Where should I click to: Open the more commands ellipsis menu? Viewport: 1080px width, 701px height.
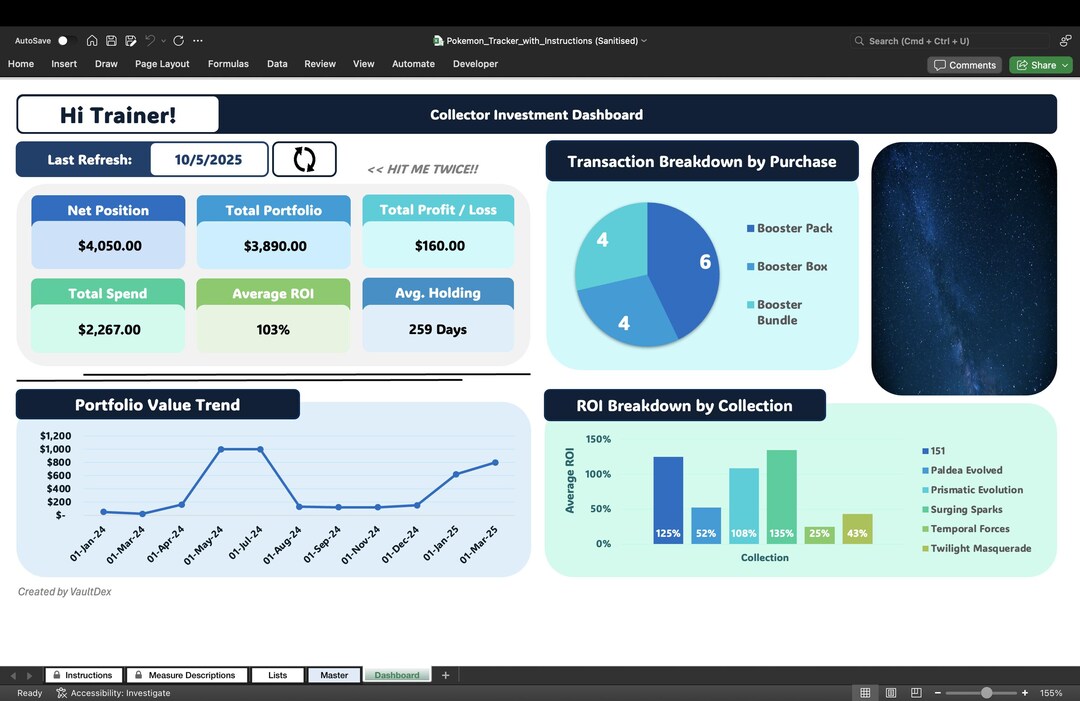pyautogui.click(x=198, y=41)
